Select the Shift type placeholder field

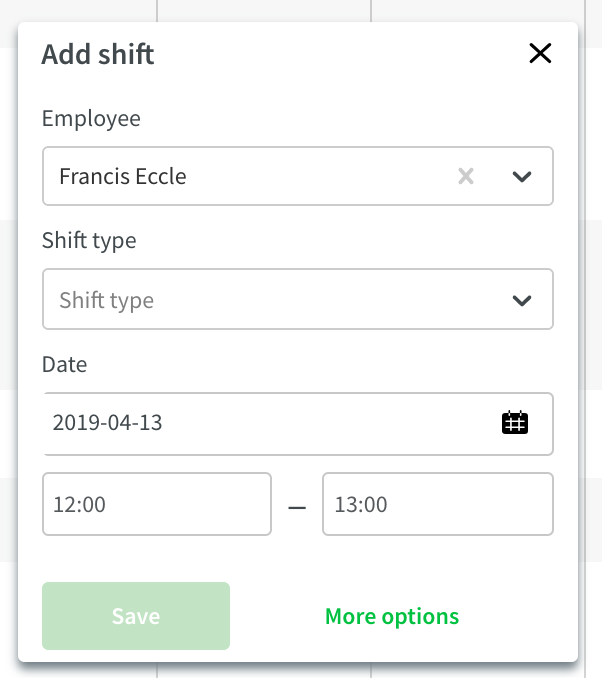click(x=298, y=299)
